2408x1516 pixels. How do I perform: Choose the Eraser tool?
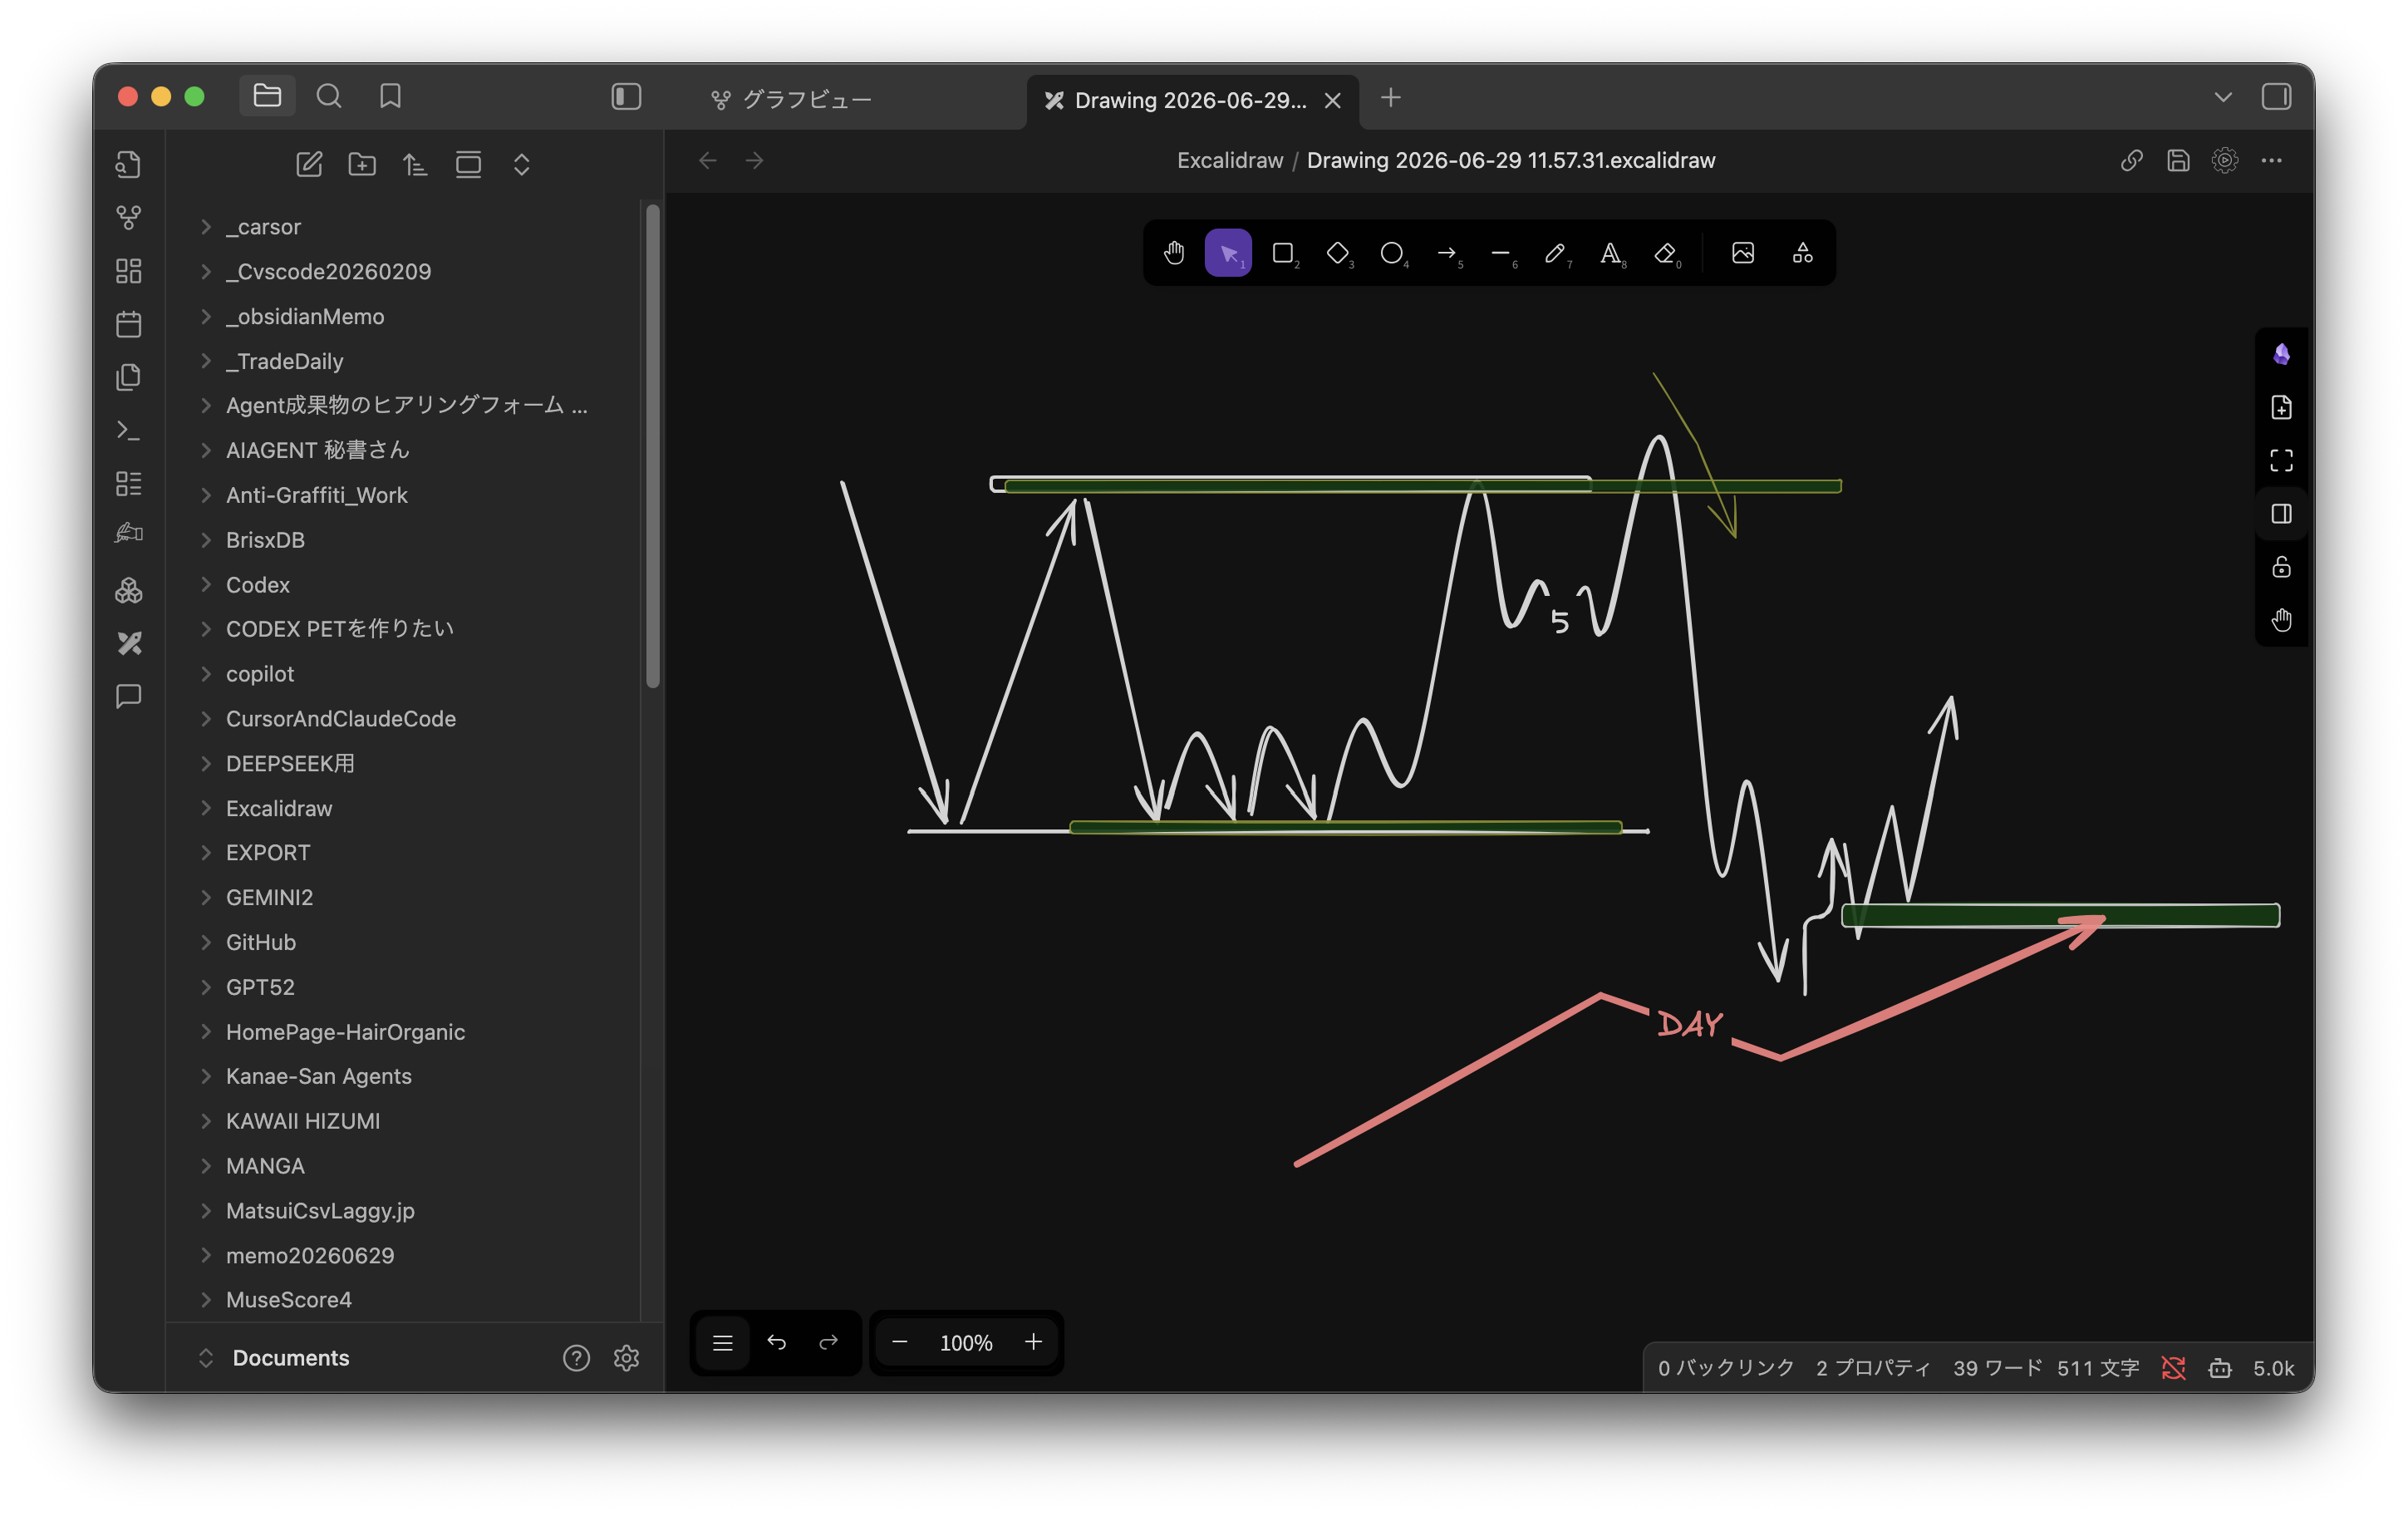coord(1665,253)
